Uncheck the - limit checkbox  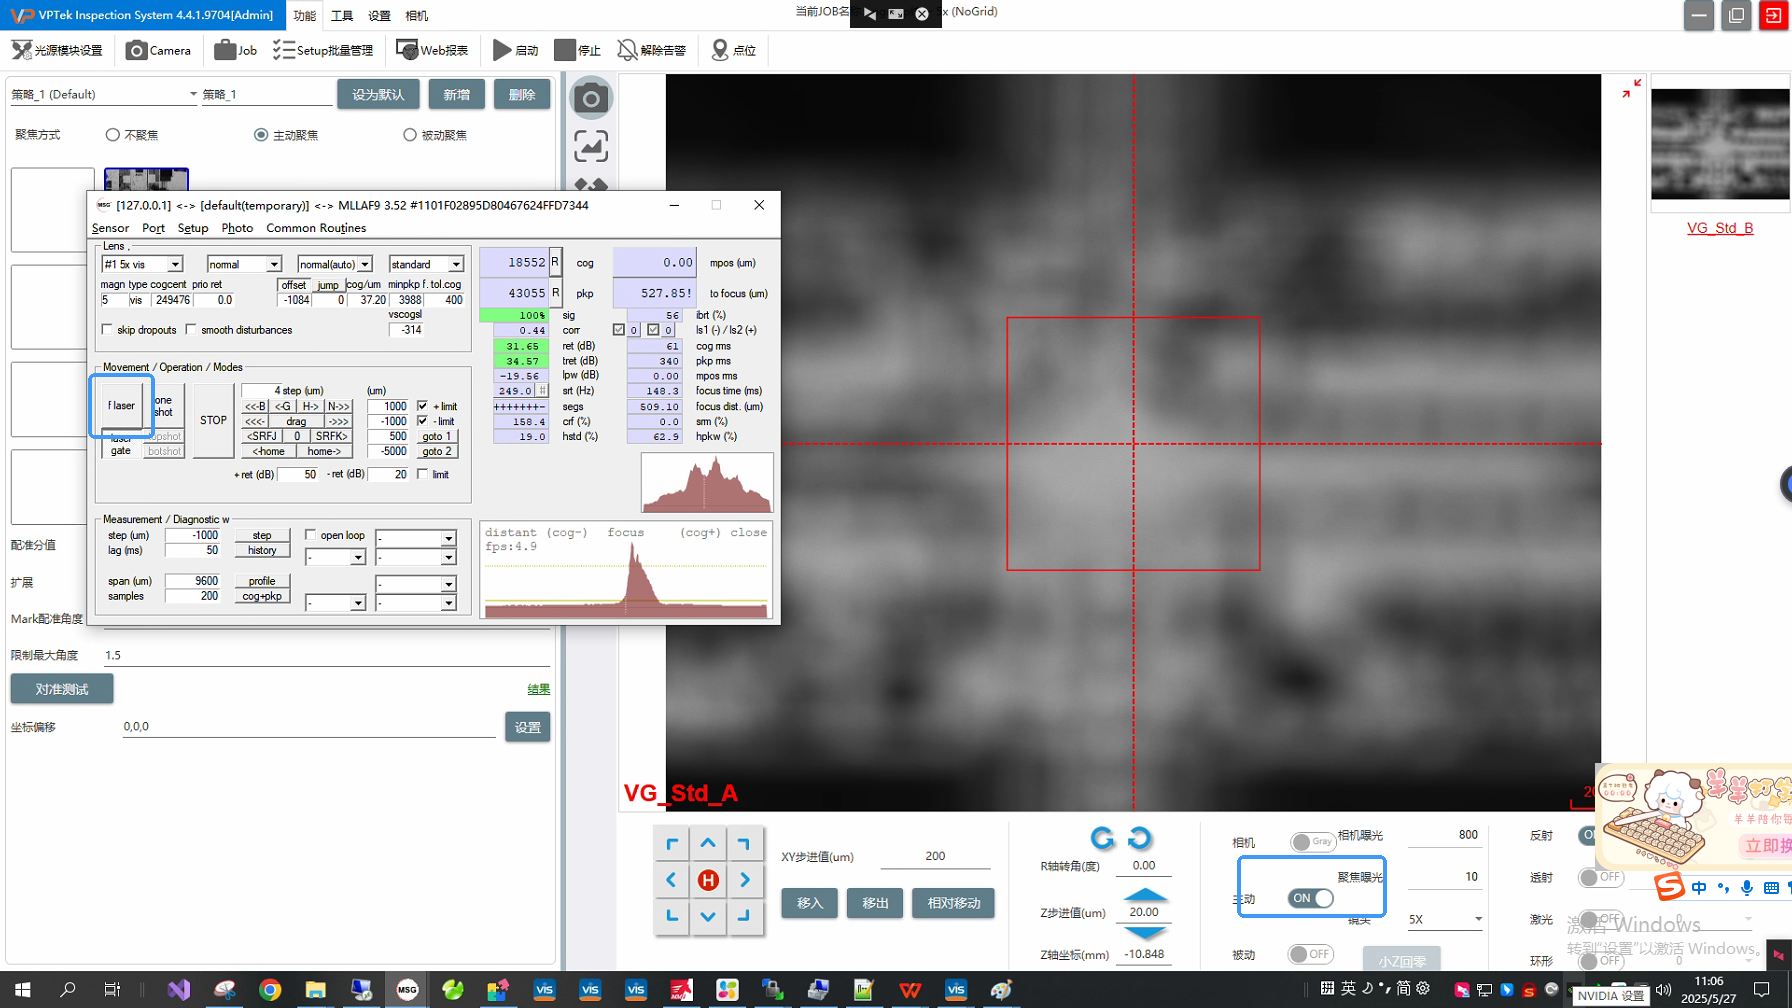[x=423, y=421]
